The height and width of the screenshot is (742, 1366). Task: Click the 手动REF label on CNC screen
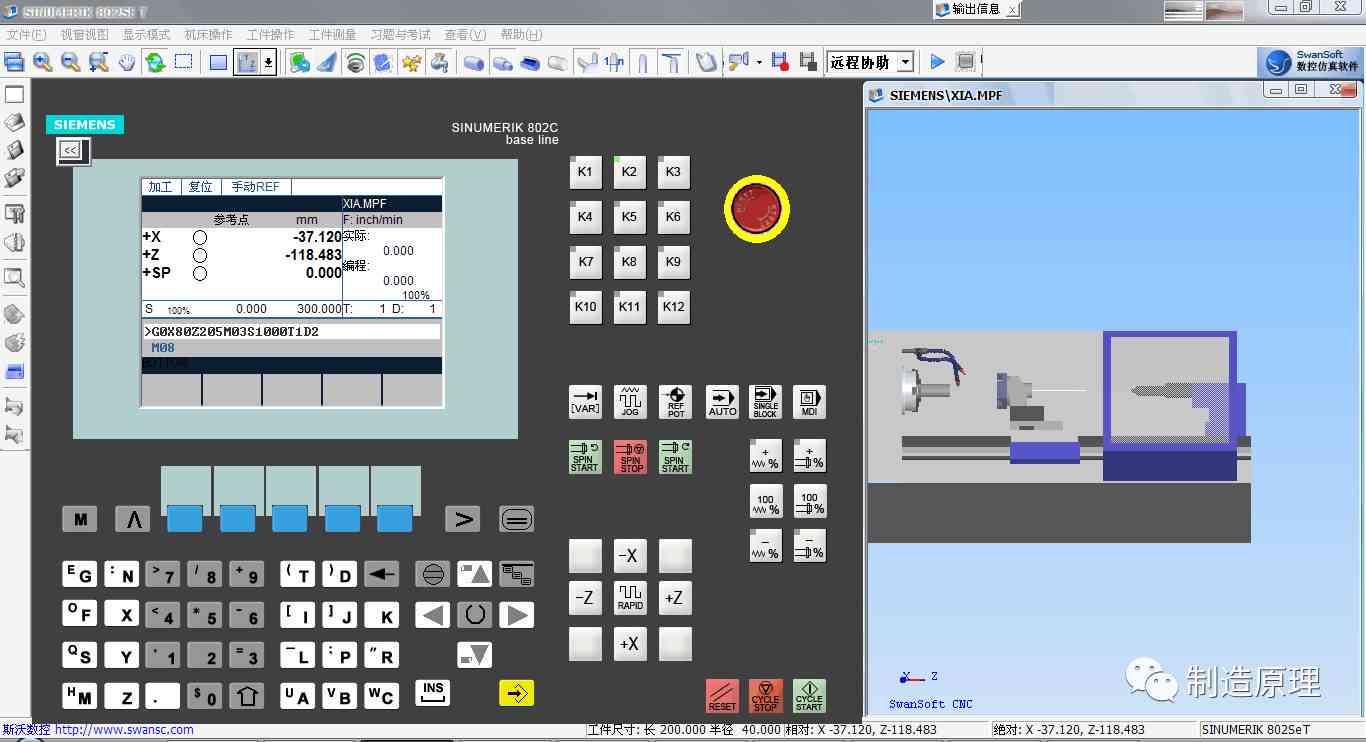tap(256, 187)
